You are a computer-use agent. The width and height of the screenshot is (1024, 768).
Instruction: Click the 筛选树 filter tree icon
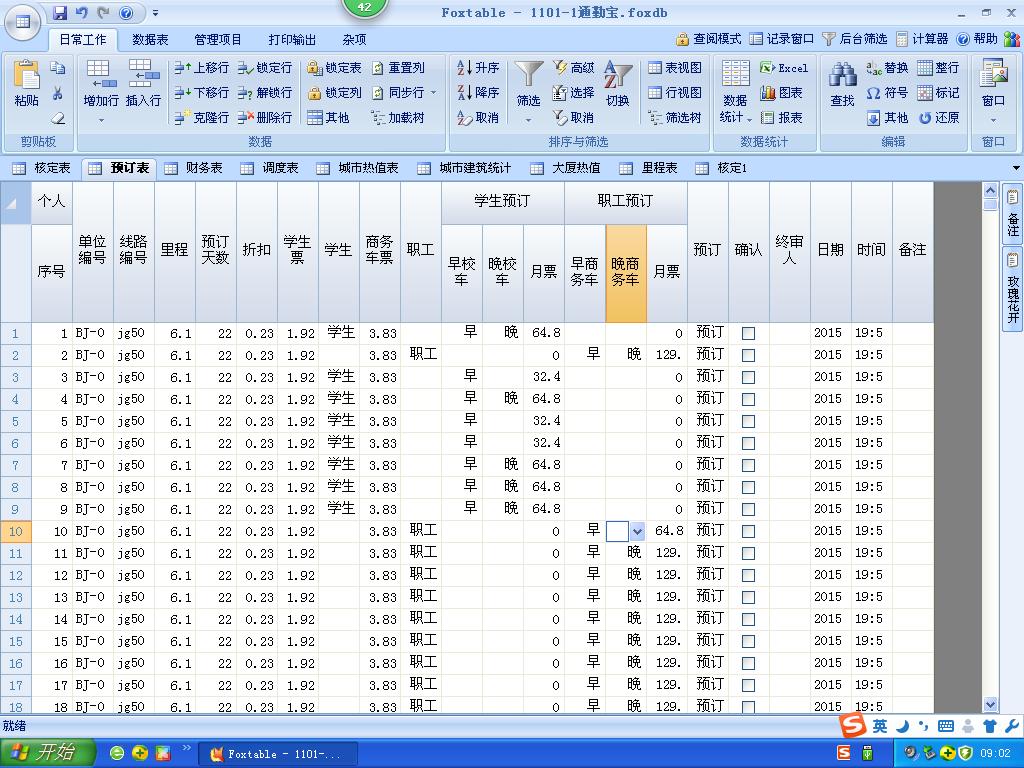tap(655, 118)
